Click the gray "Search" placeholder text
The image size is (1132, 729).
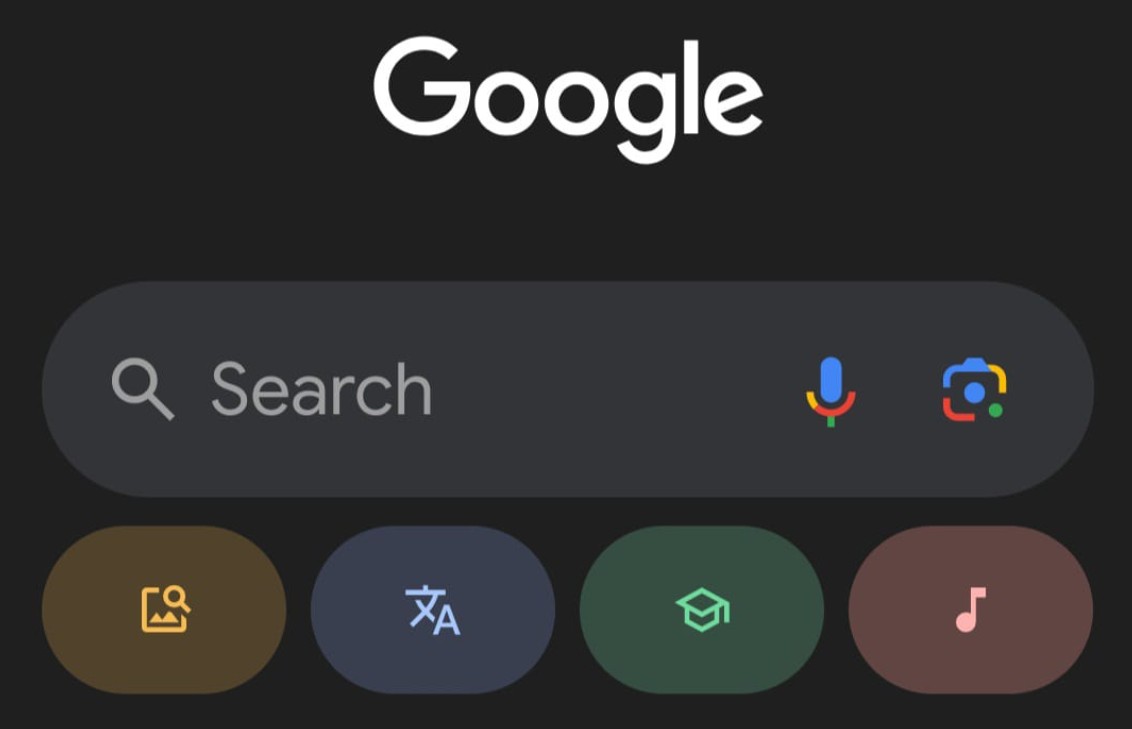click(x=322, y=390)
